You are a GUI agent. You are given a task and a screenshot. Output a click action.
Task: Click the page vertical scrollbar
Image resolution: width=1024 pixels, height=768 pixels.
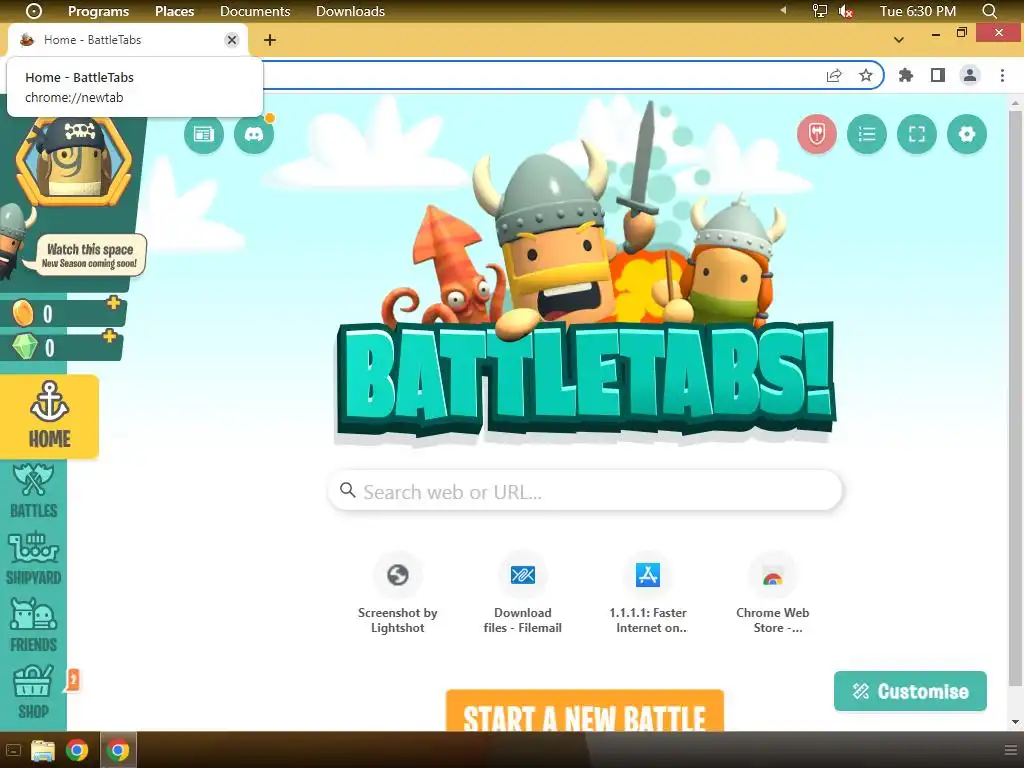pos(1015,398)
